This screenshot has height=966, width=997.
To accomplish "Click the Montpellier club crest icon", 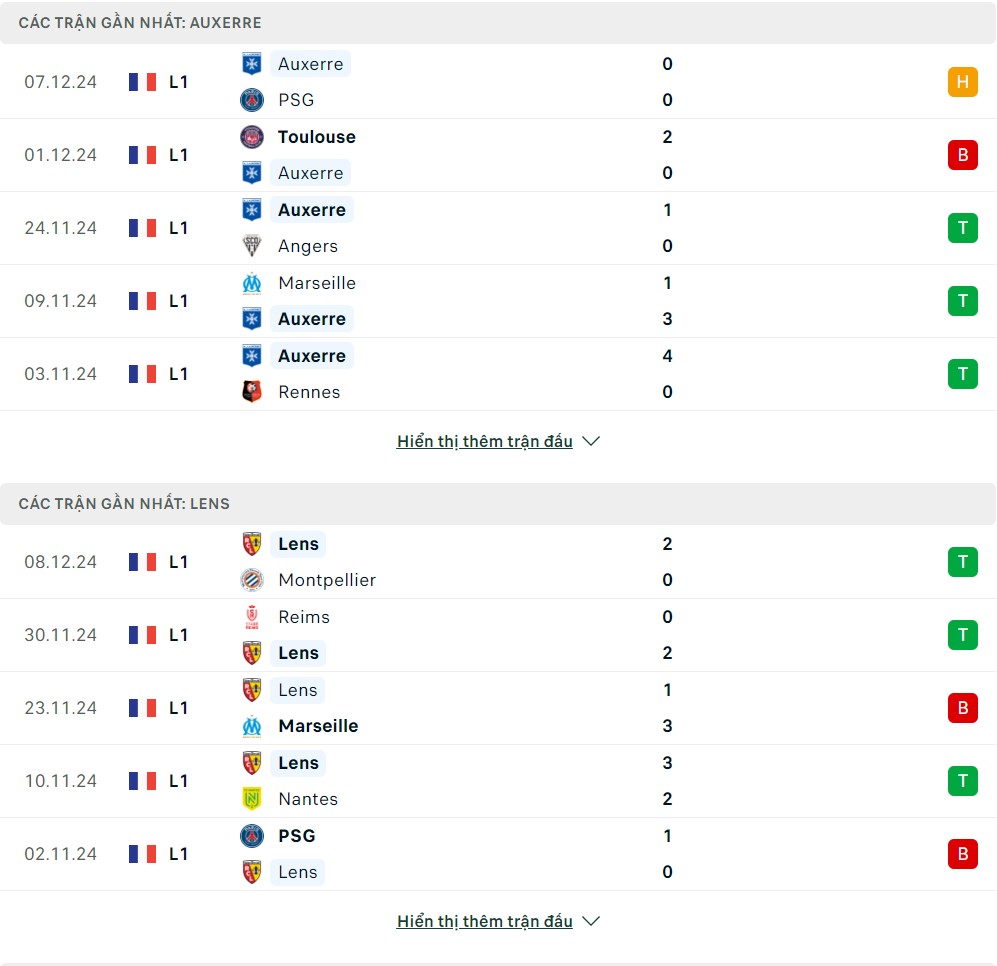I will (252, 580).
